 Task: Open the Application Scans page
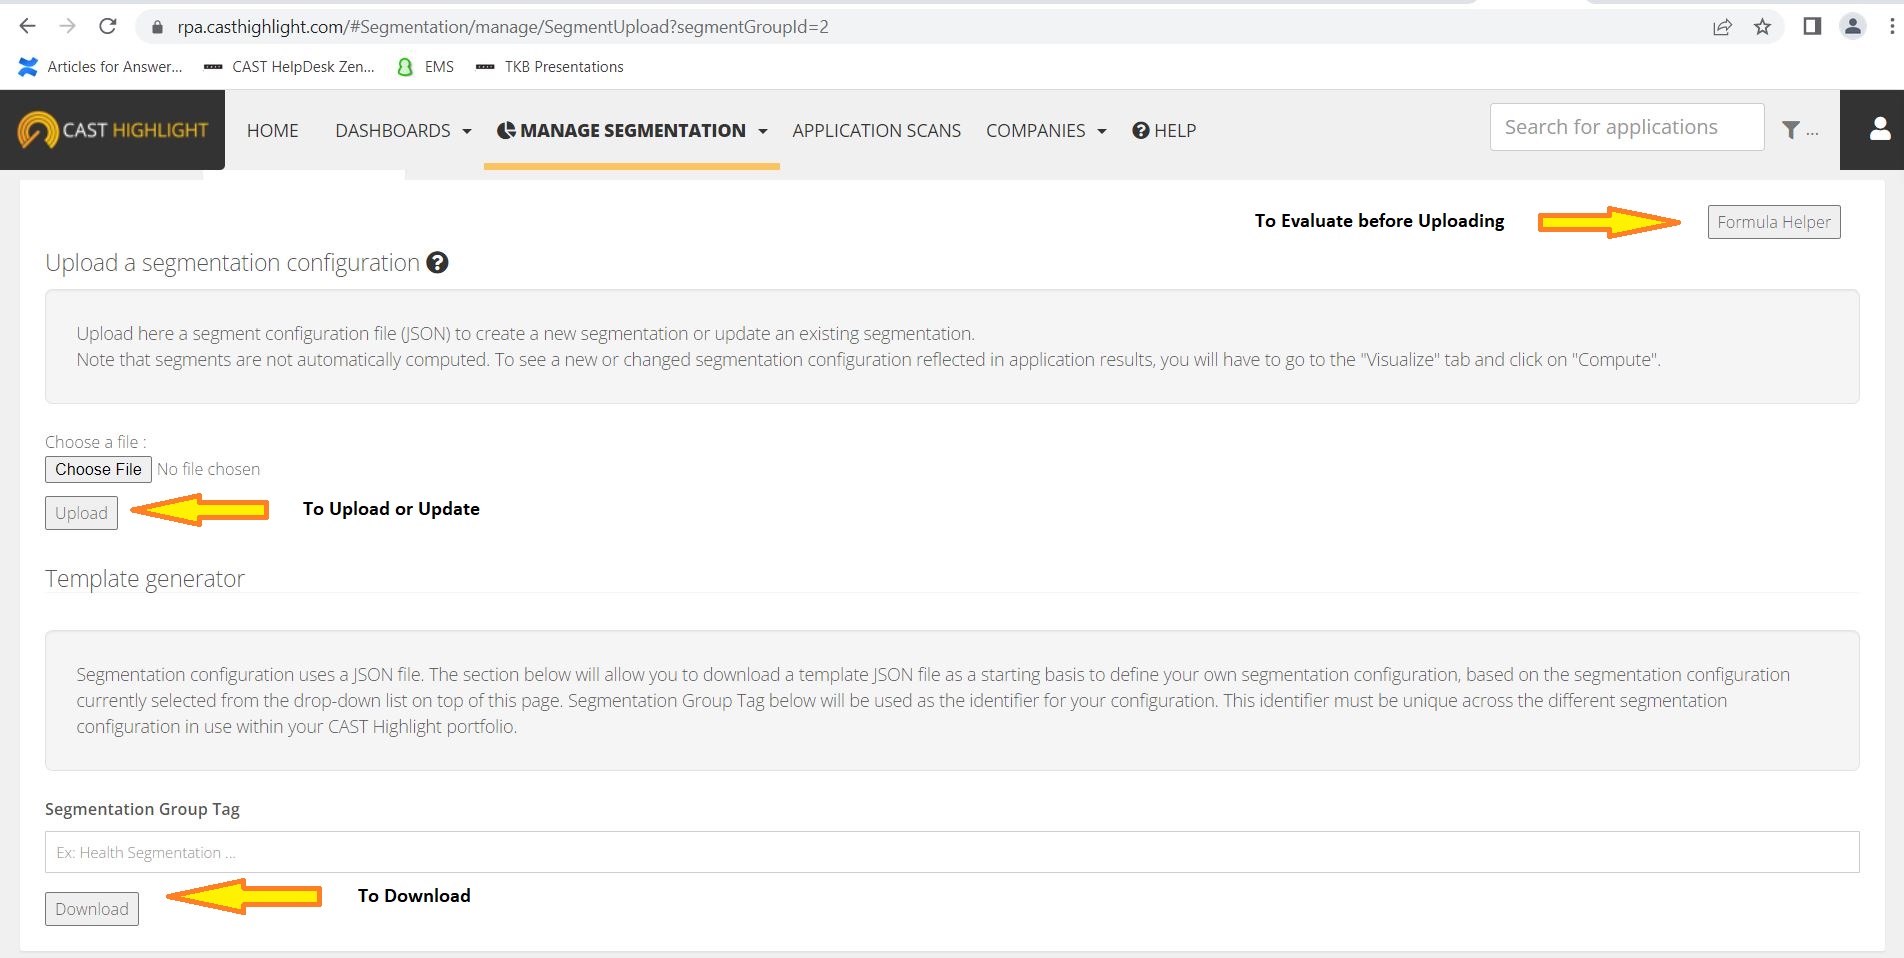[876, 131]
